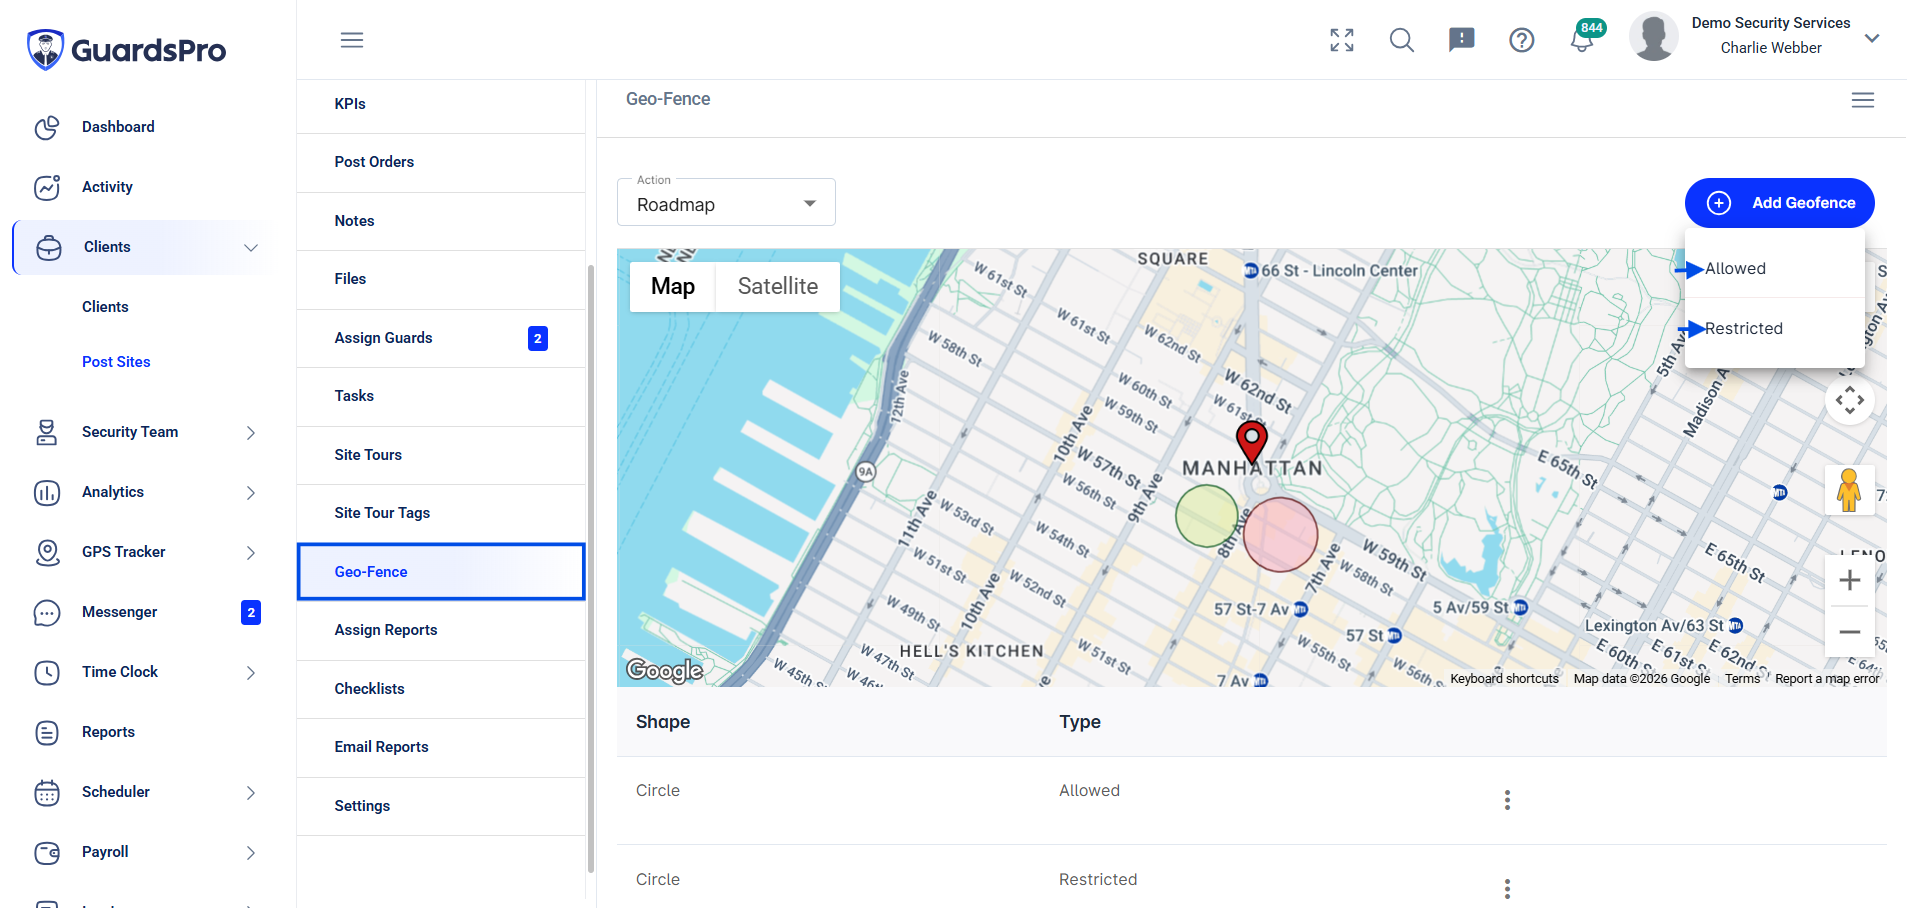Click the fullscreen expand icon
Screen dimensions: 1907x908
1342,40
